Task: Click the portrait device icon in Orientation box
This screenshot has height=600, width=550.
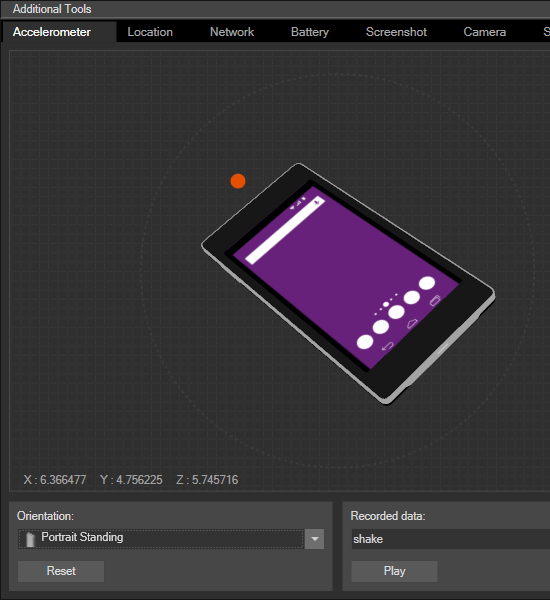Action: (30, 540)
